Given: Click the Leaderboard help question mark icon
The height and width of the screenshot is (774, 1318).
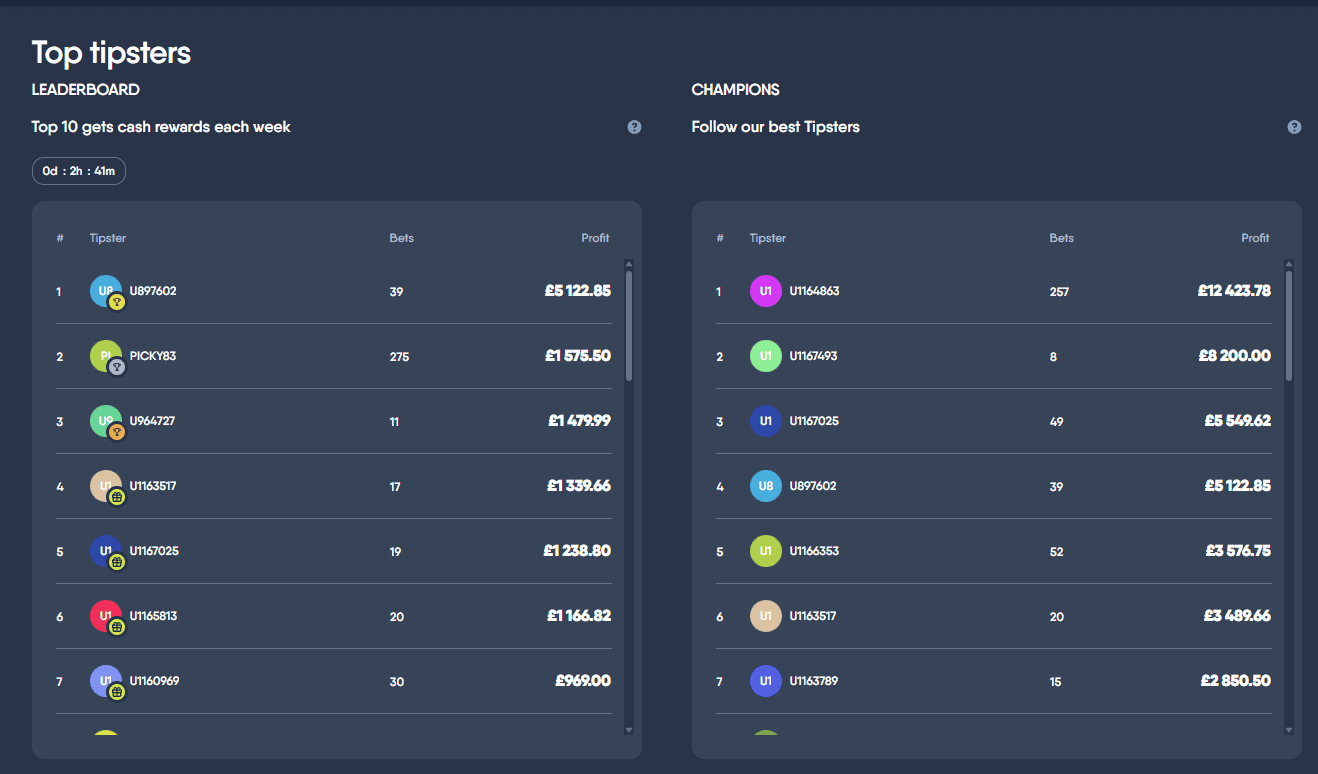Looking at the screenshot, I should (634, 127).
